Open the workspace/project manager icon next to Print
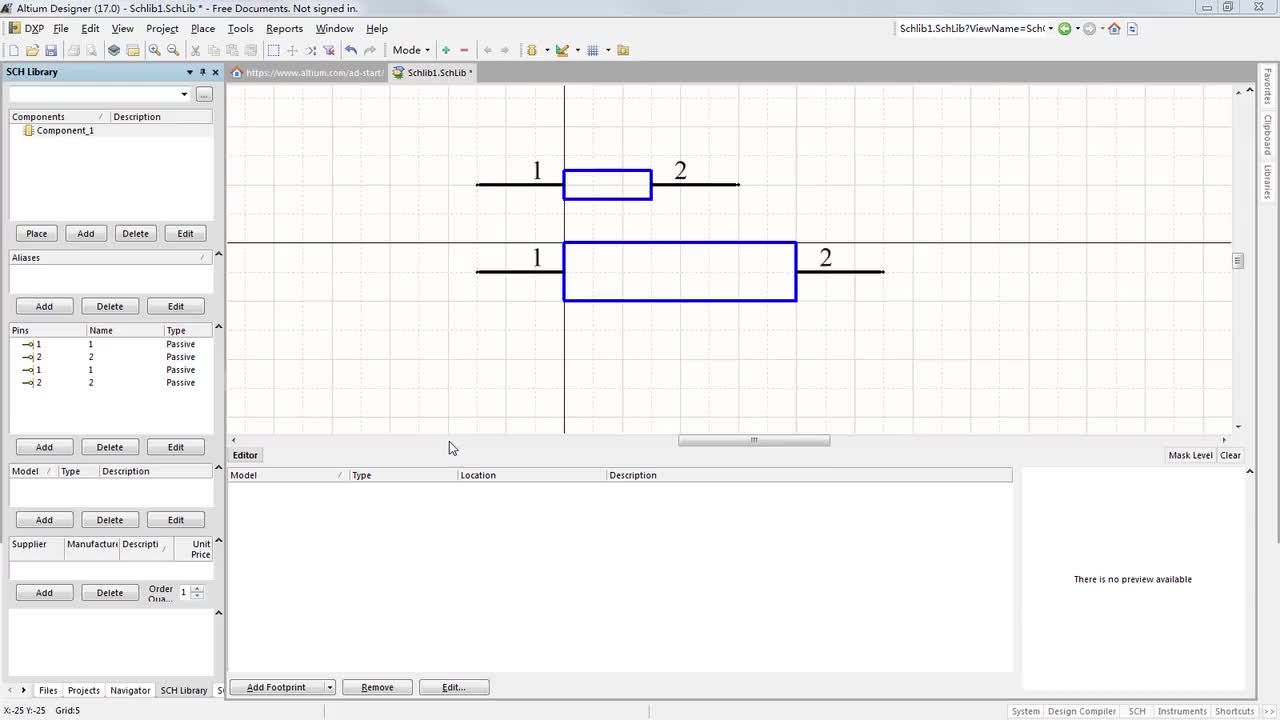This screenshot has width=1280, height=720. tap(133, 50)
